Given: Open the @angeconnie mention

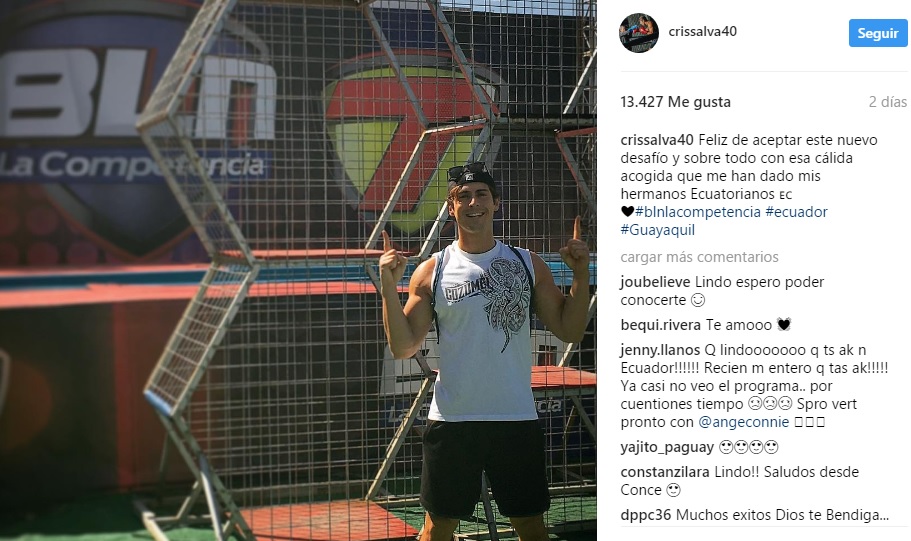Looking at the screenshot, I should tap(744, 422).
